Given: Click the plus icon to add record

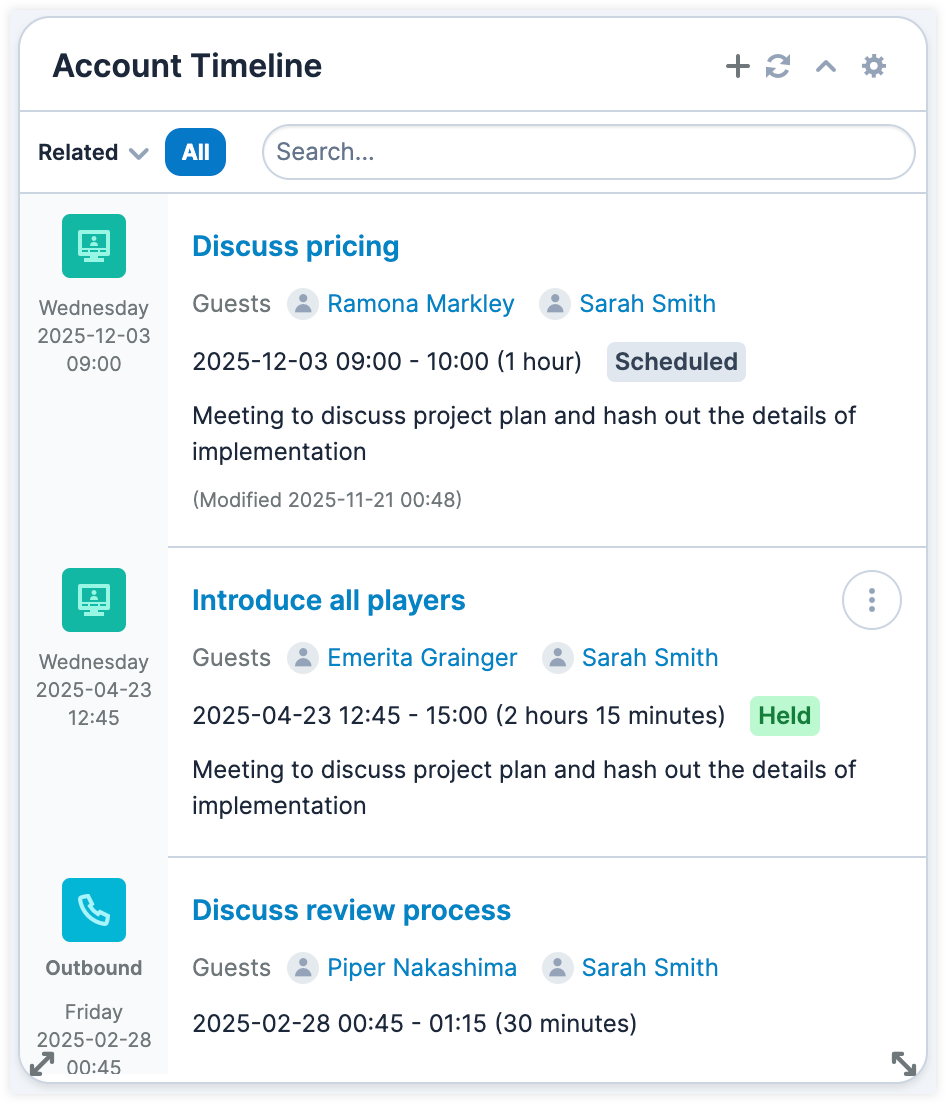Looking at the screenshot, I should [x=737, y=67].
